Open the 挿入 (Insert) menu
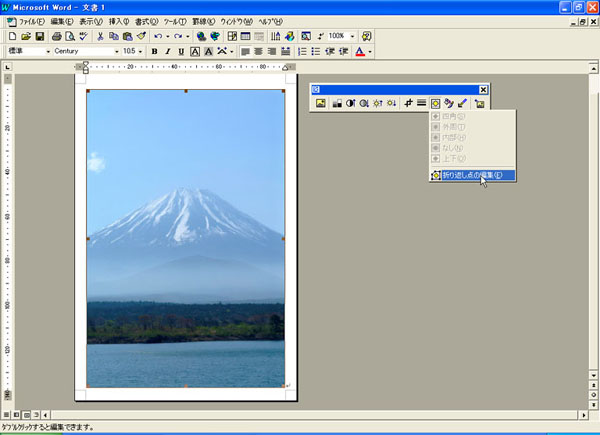 click(118, 21)
